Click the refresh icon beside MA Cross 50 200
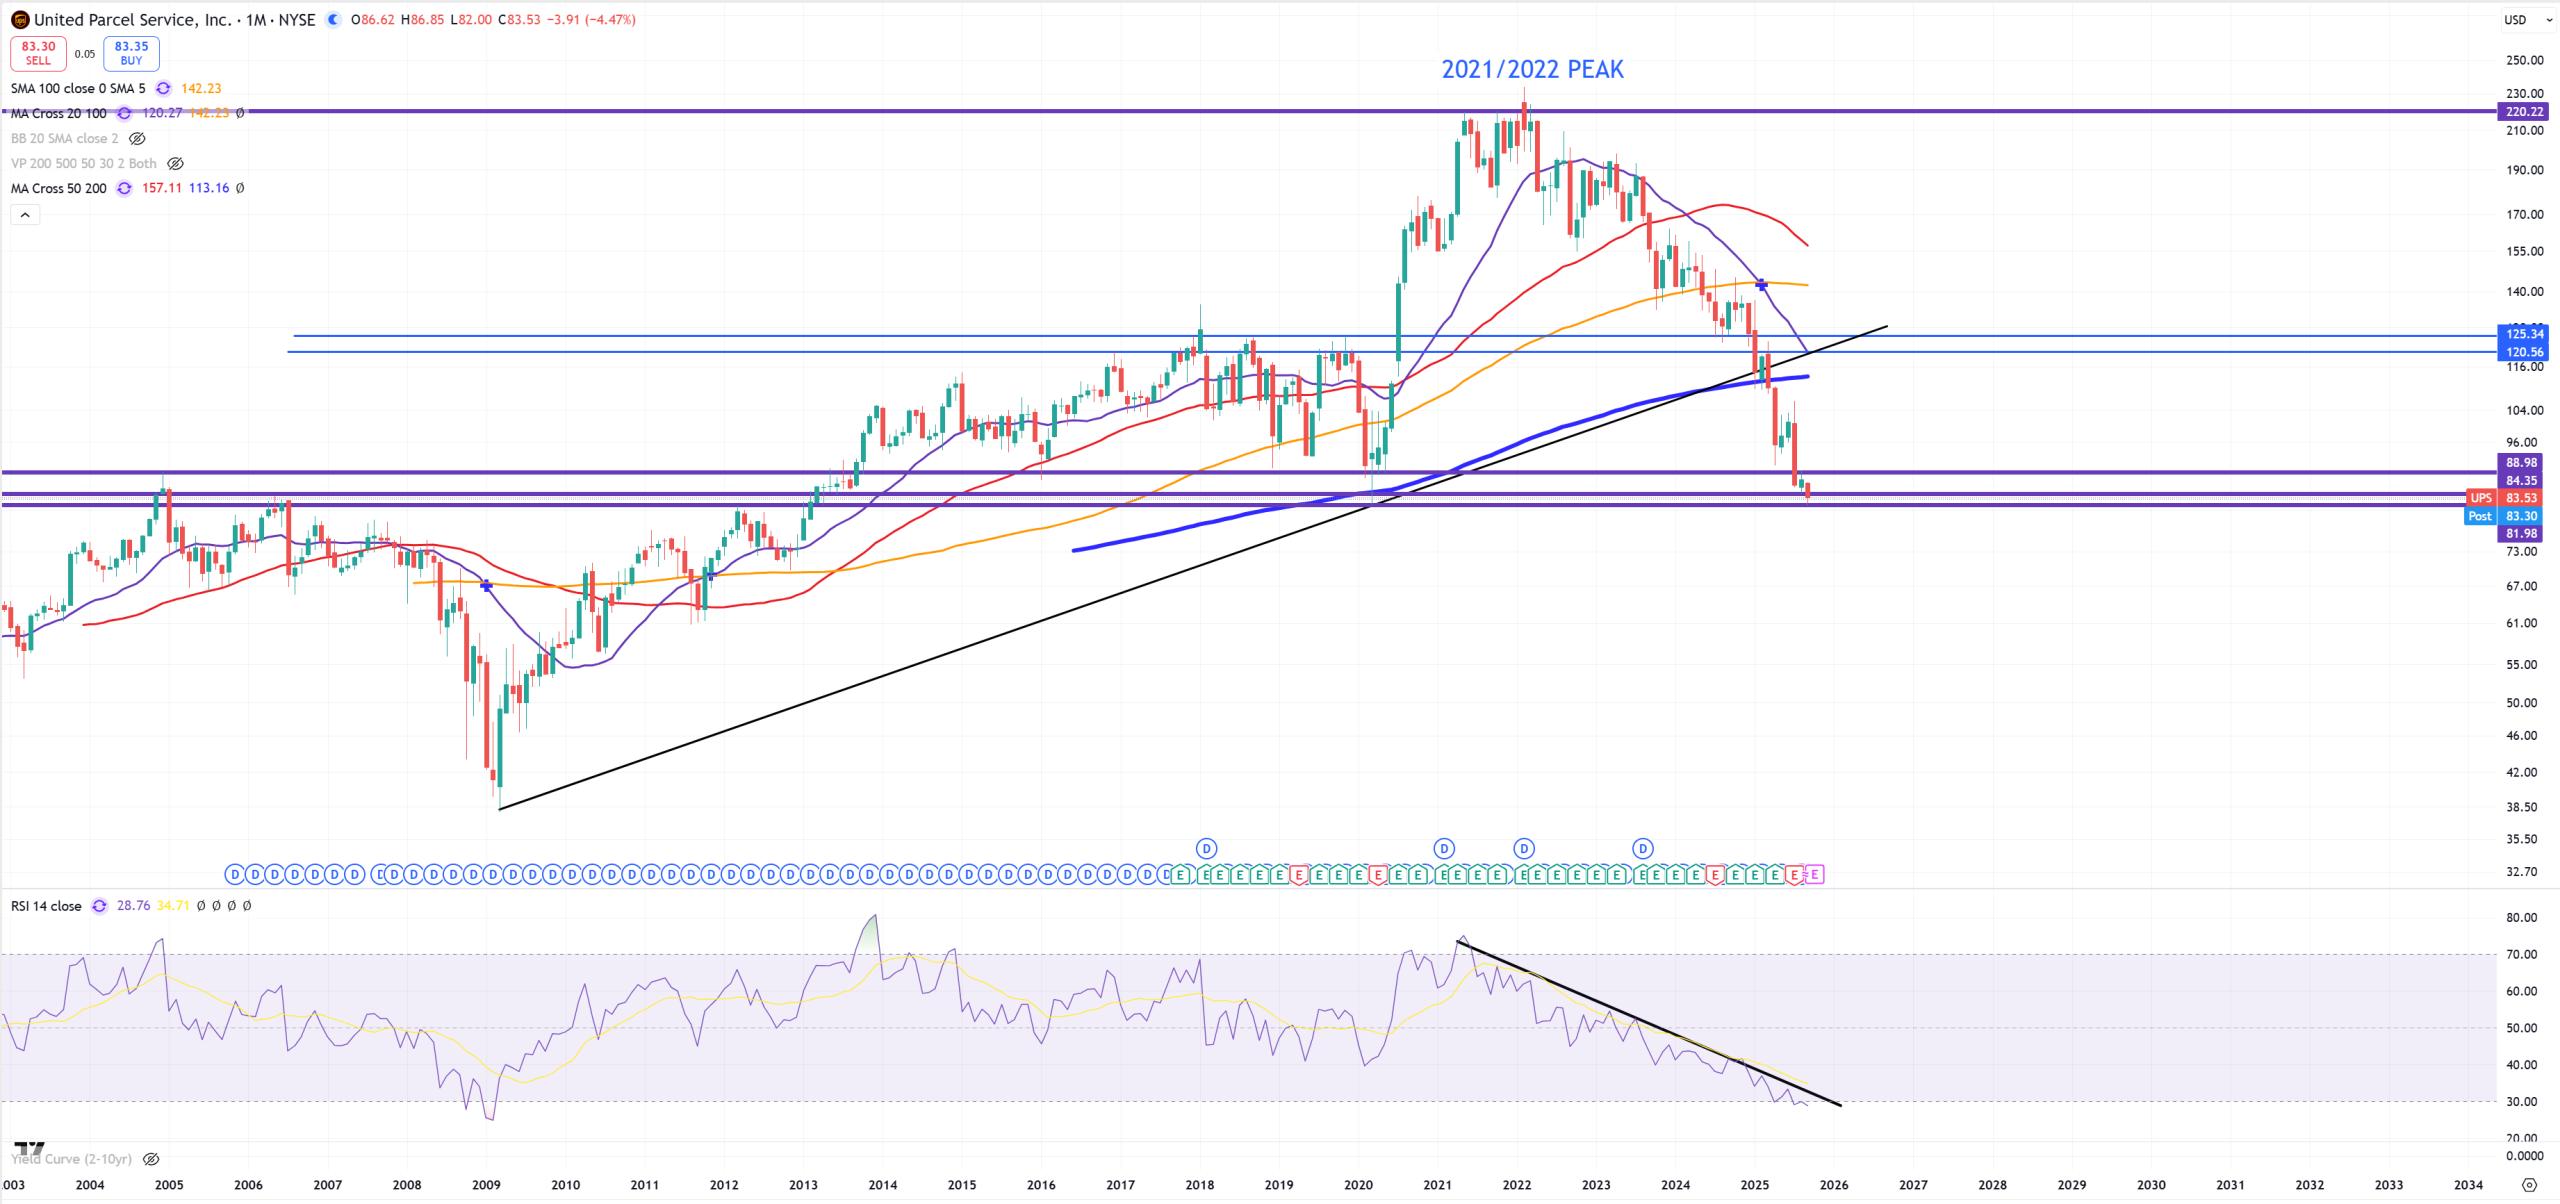The height and width of the screenshot is (1204, 2560). (124, 189)
